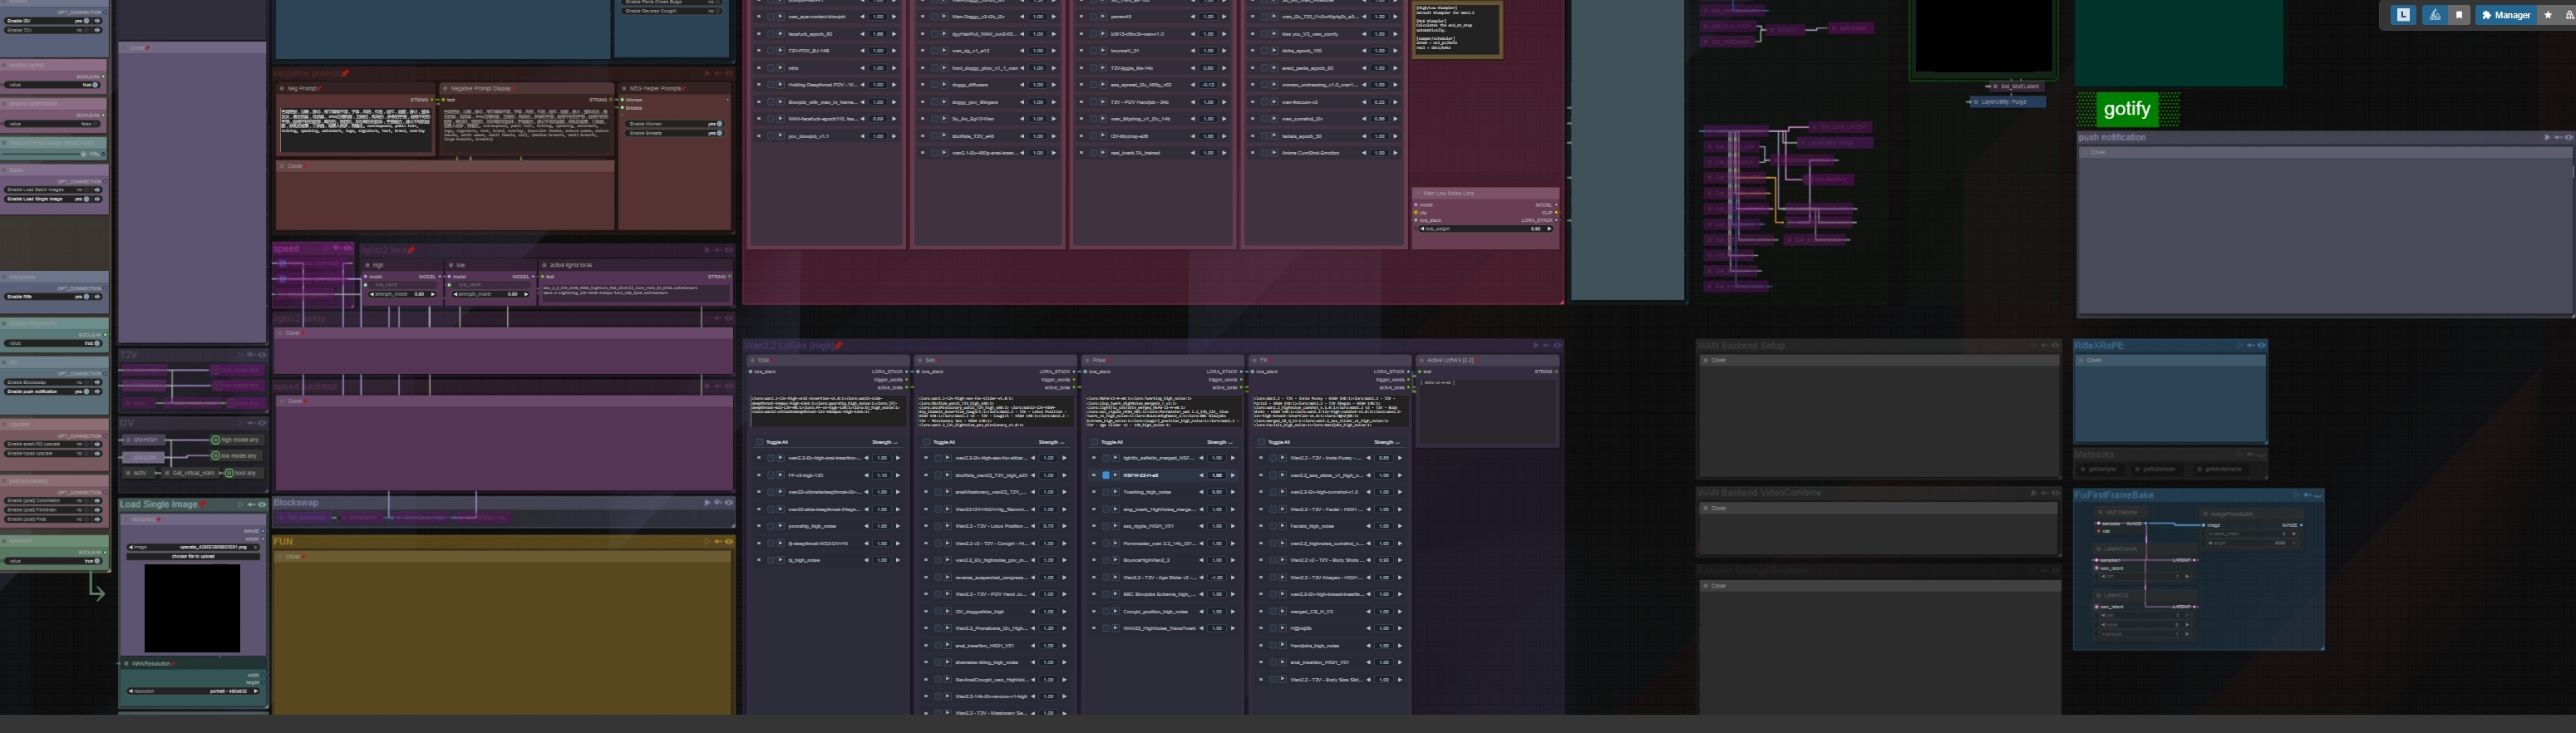Viewport: 2576px width, 733px height.
Task: Open the Strength dropdown in Sex node
Action: click(1053, 442)
